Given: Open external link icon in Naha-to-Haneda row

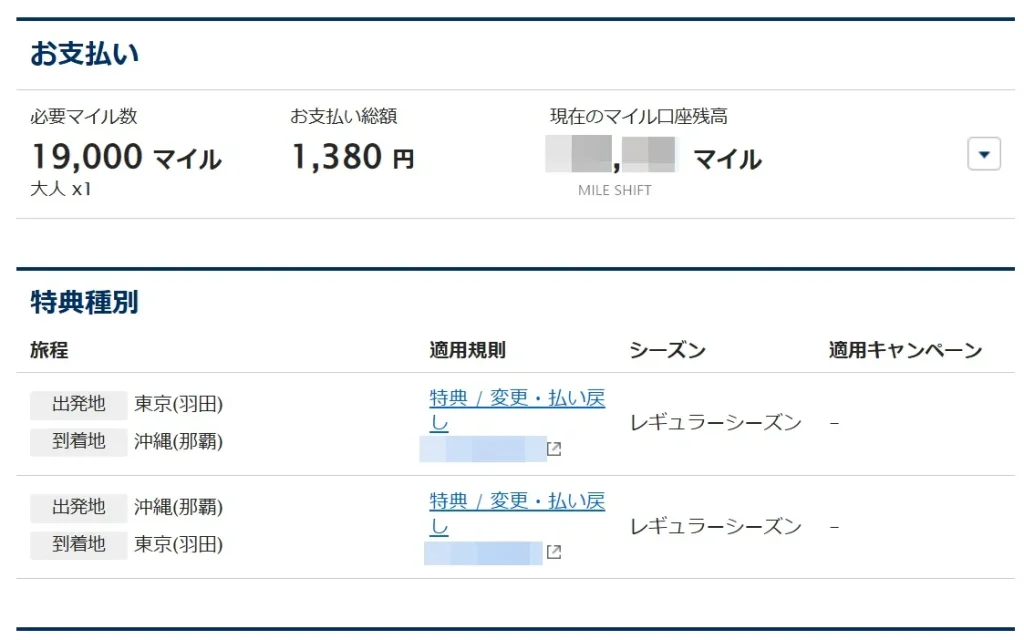Looking at the screenshot, I should click(x=554, y=552).
